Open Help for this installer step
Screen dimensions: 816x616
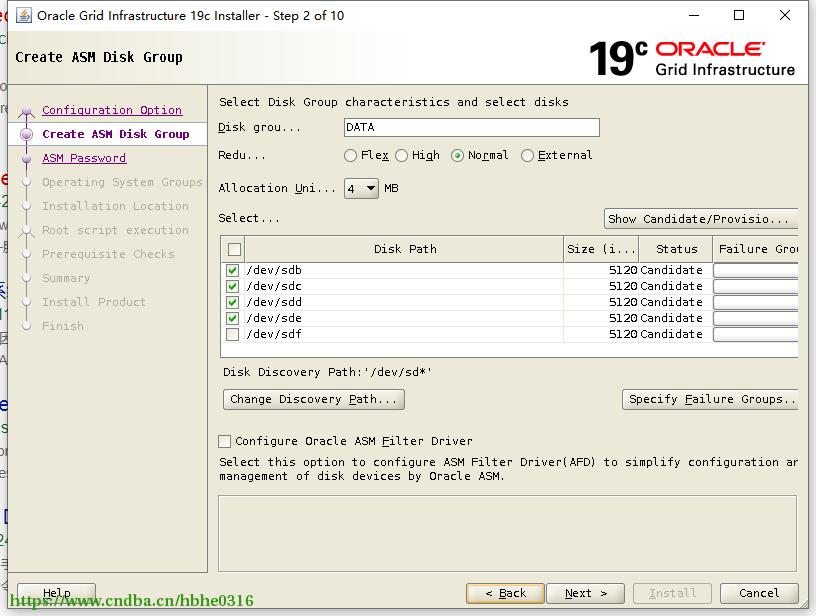coord(56,593)
